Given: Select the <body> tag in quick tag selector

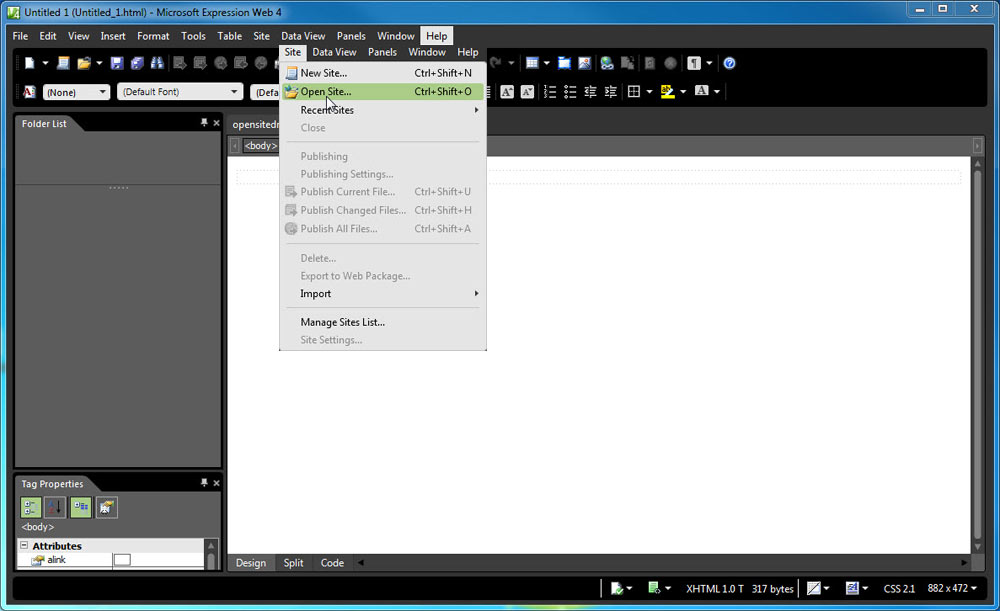Looking at the screenshot, I should tap(260, 145).
